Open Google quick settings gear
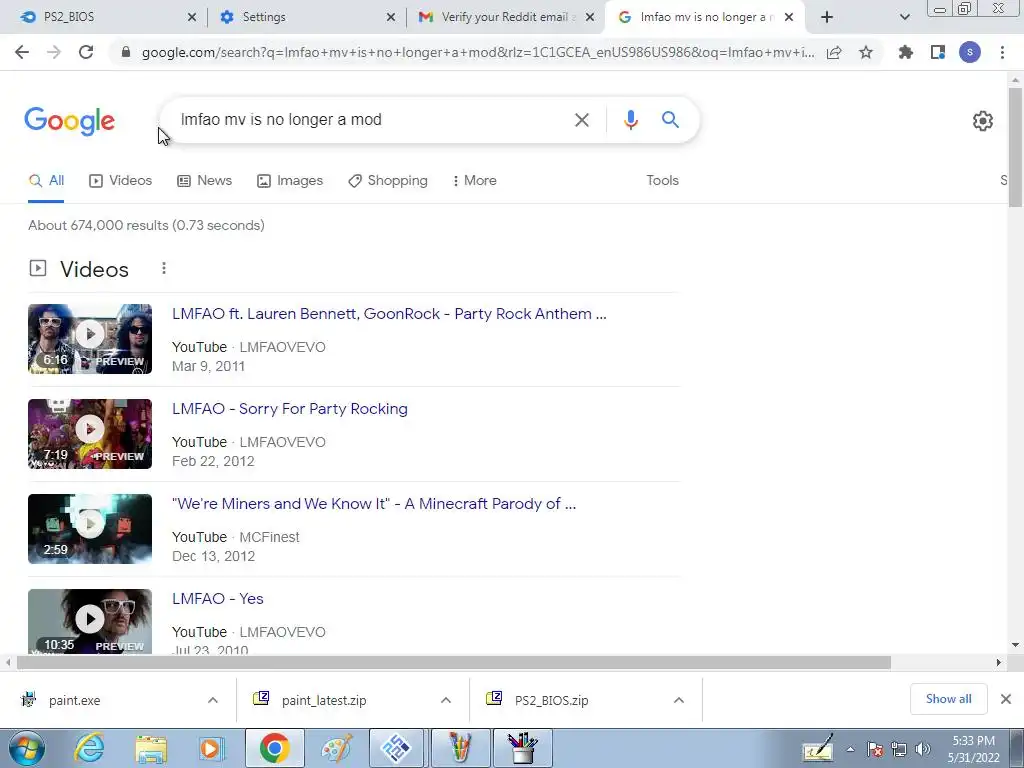1024x768 pixels. (x=983, y=121)
